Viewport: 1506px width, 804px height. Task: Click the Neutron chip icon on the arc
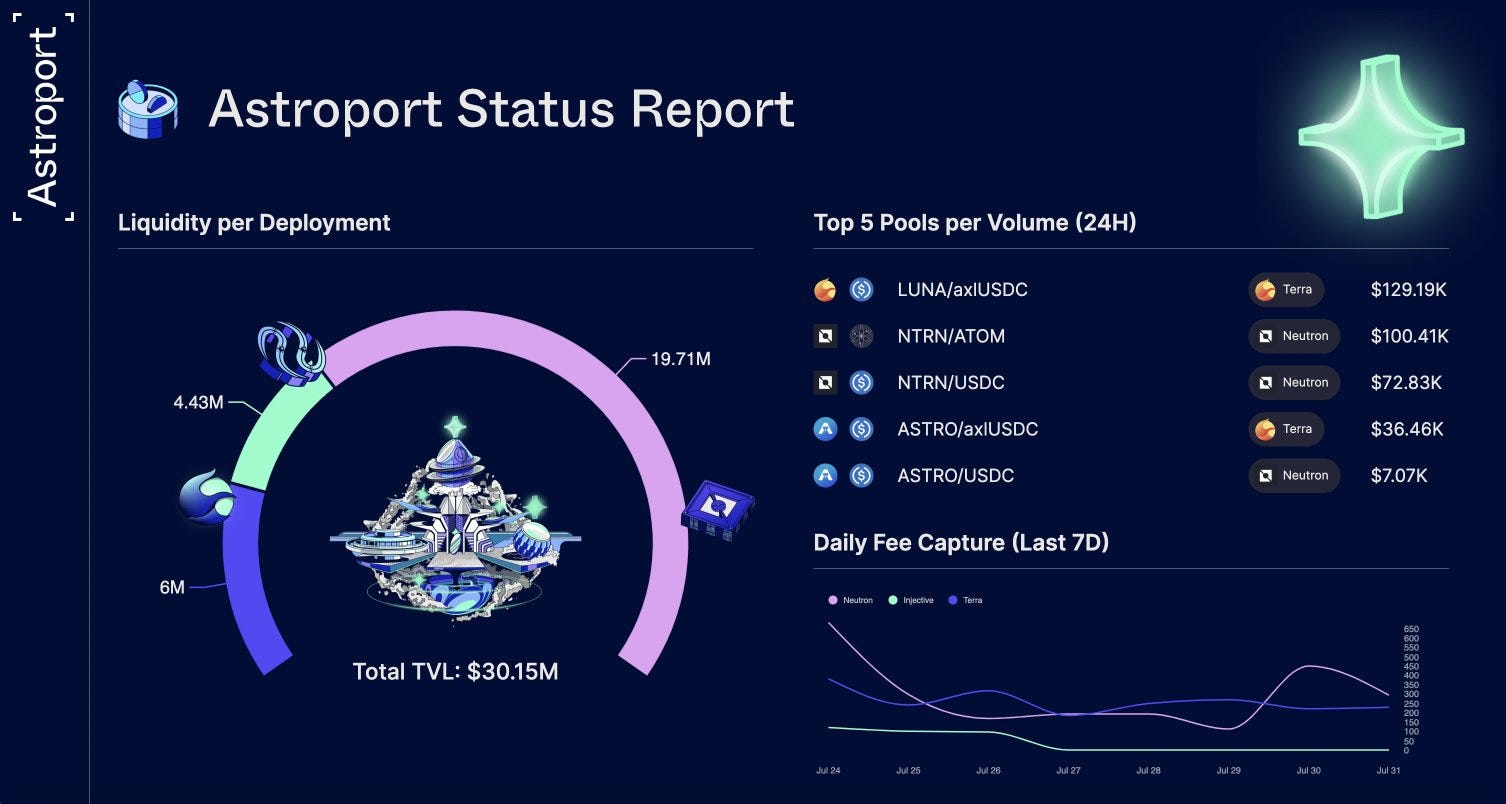click(x=717, y=509)
